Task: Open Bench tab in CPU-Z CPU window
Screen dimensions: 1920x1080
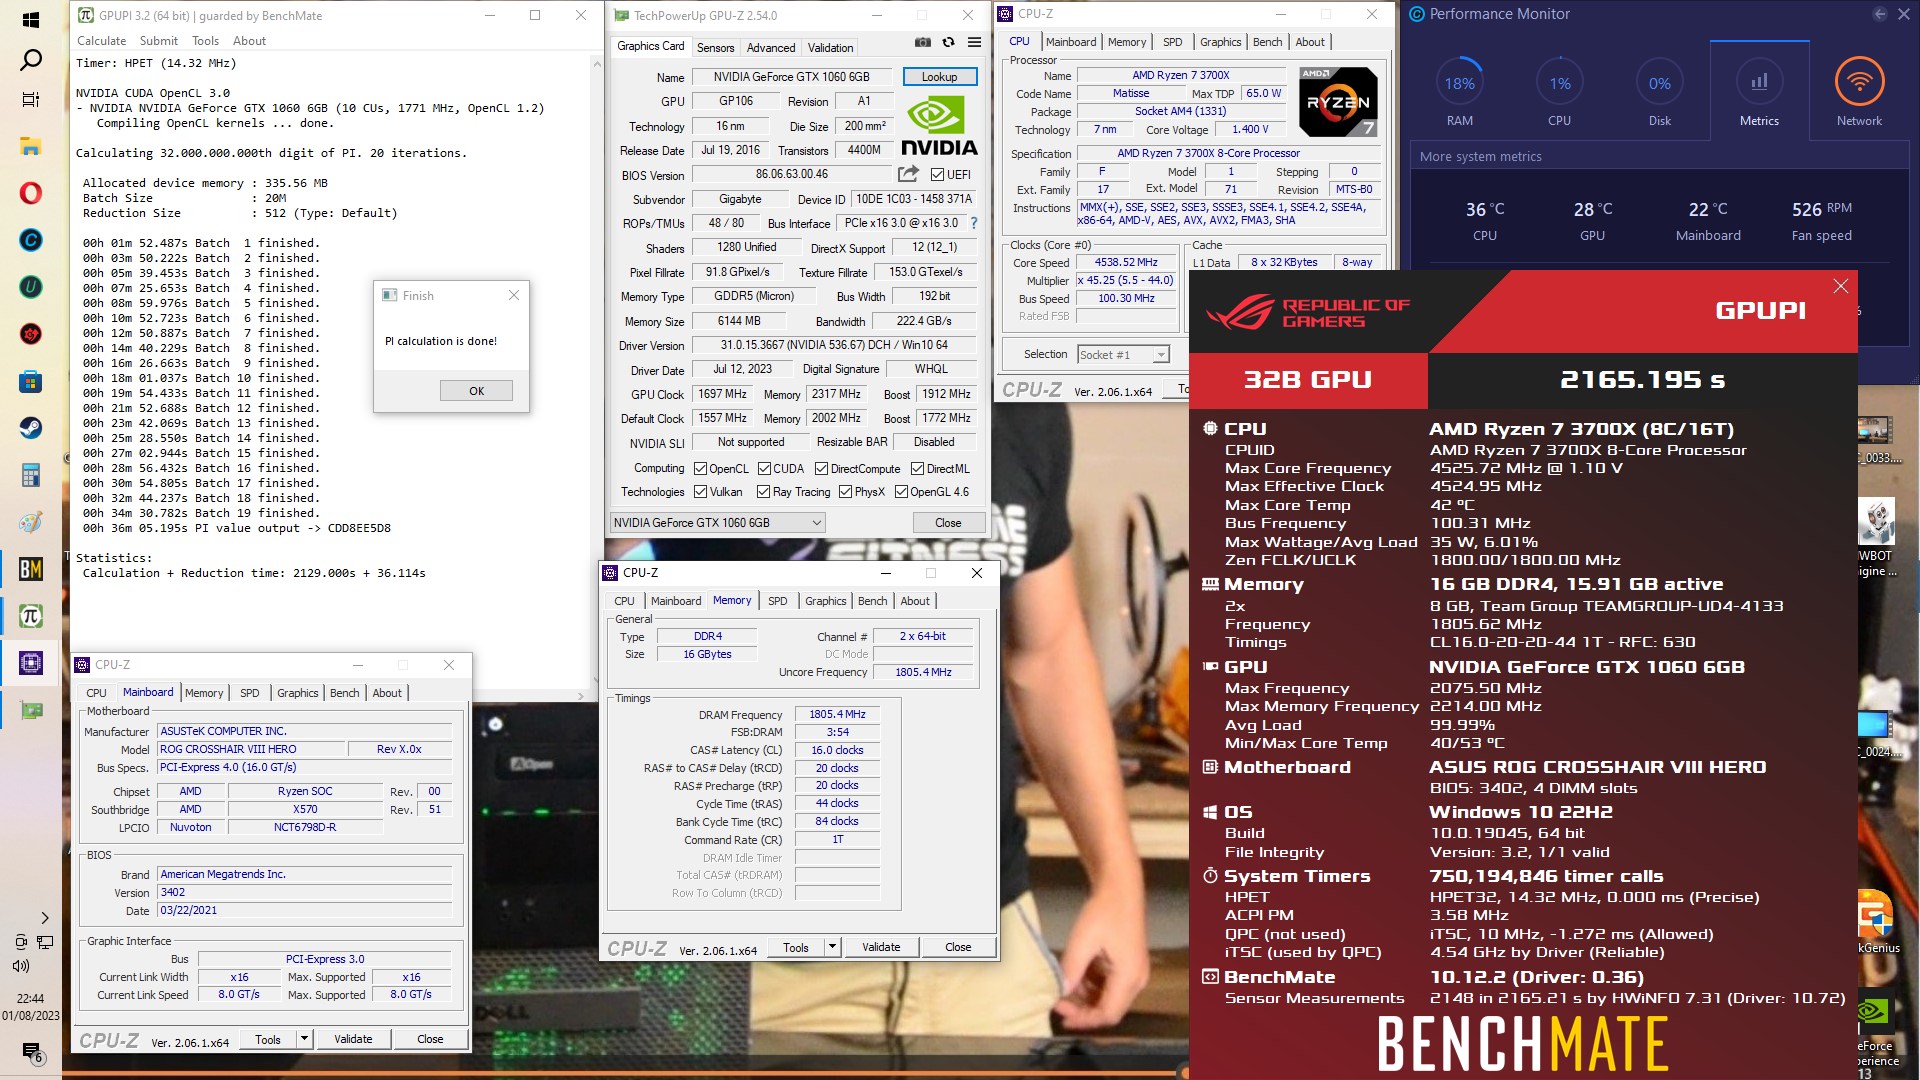Action: (x=1267, y=42)
